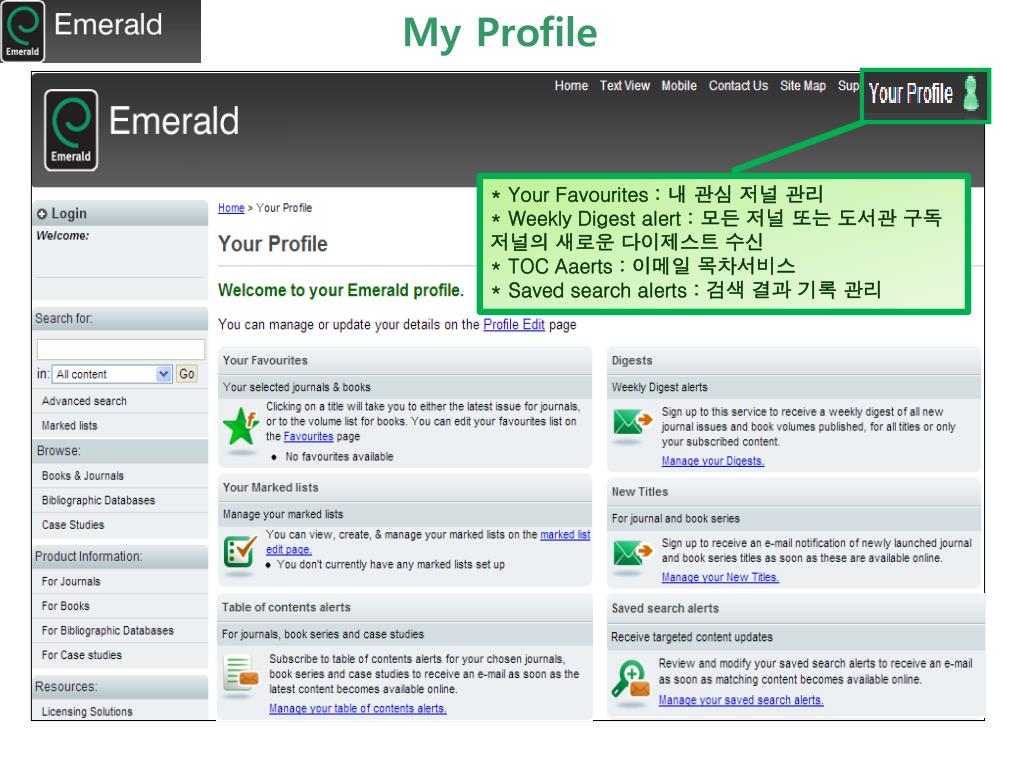Screen dimensions: 1024x768
Task: Browse Case Studies in the sidebar
Action: (72, 525)
